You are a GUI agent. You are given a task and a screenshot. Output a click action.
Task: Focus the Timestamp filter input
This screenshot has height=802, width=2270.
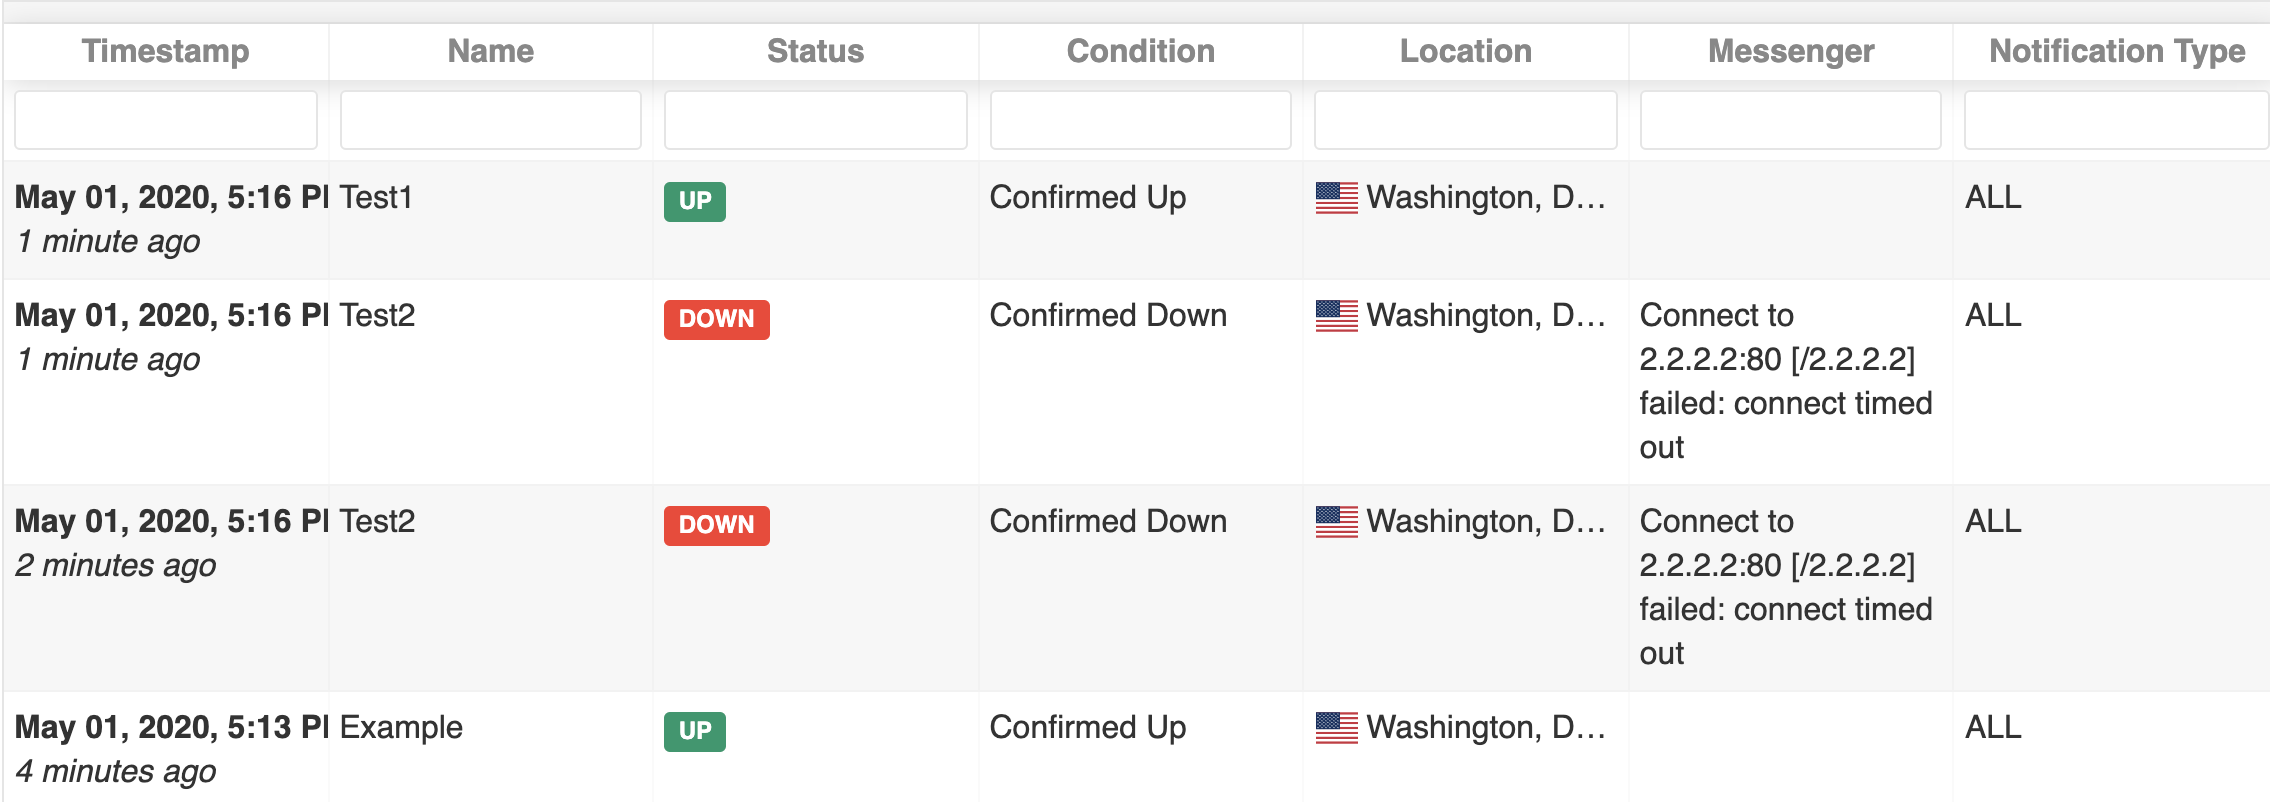point(166,120)
